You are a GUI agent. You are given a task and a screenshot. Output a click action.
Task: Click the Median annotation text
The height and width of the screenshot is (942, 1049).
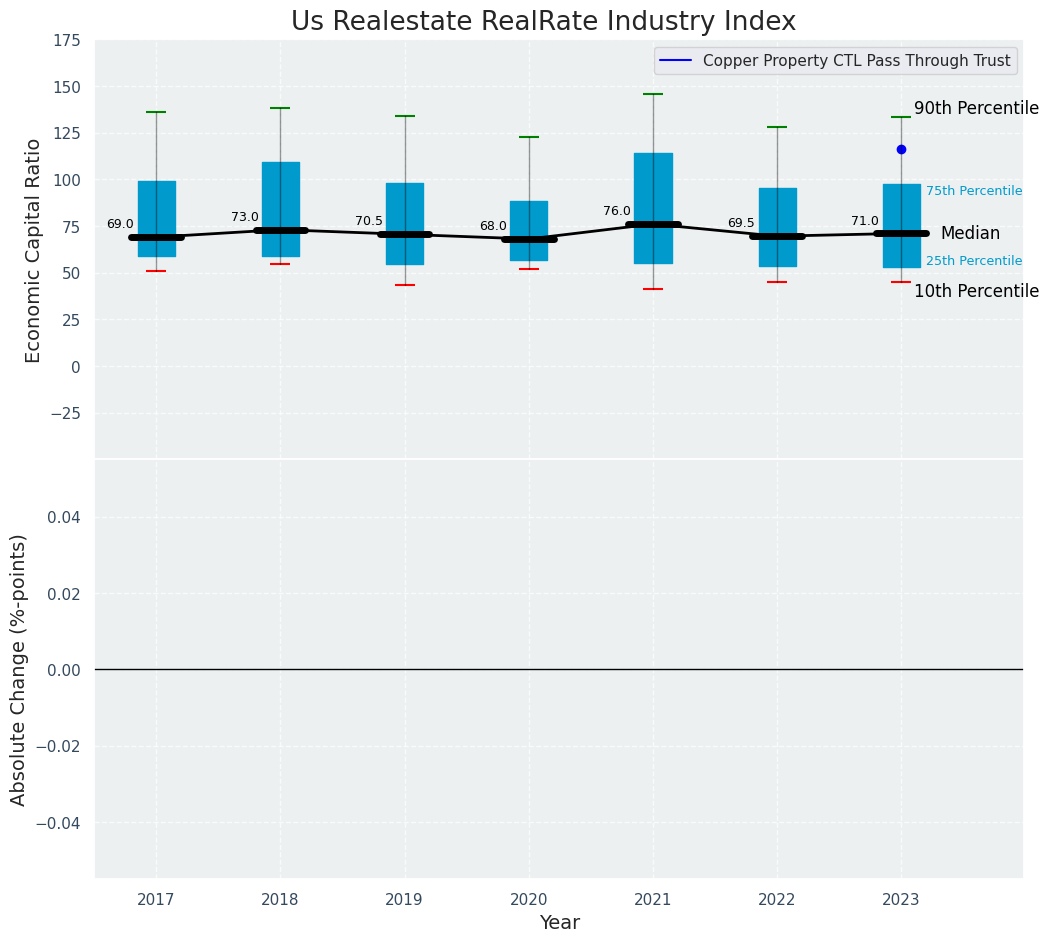970,234
